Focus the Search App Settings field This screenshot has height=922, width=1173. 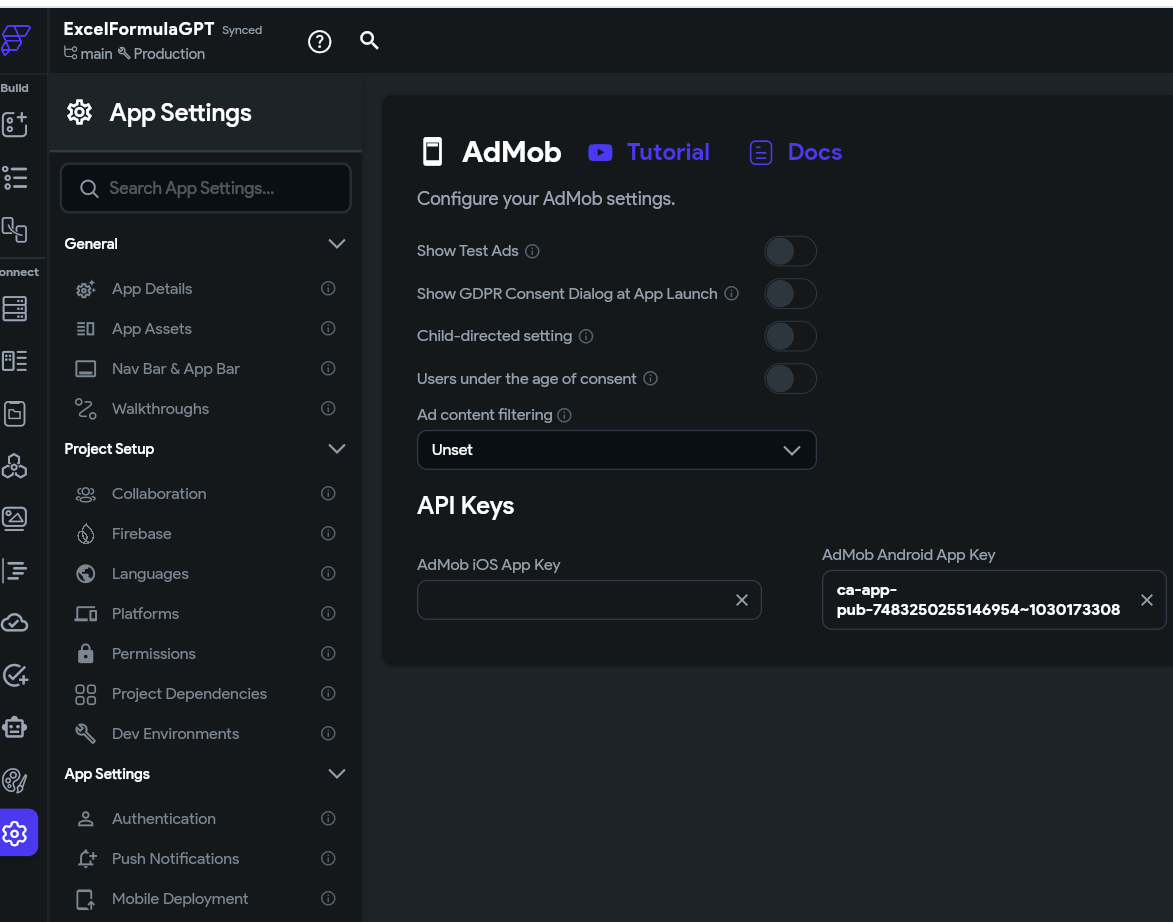coord(206,189)
